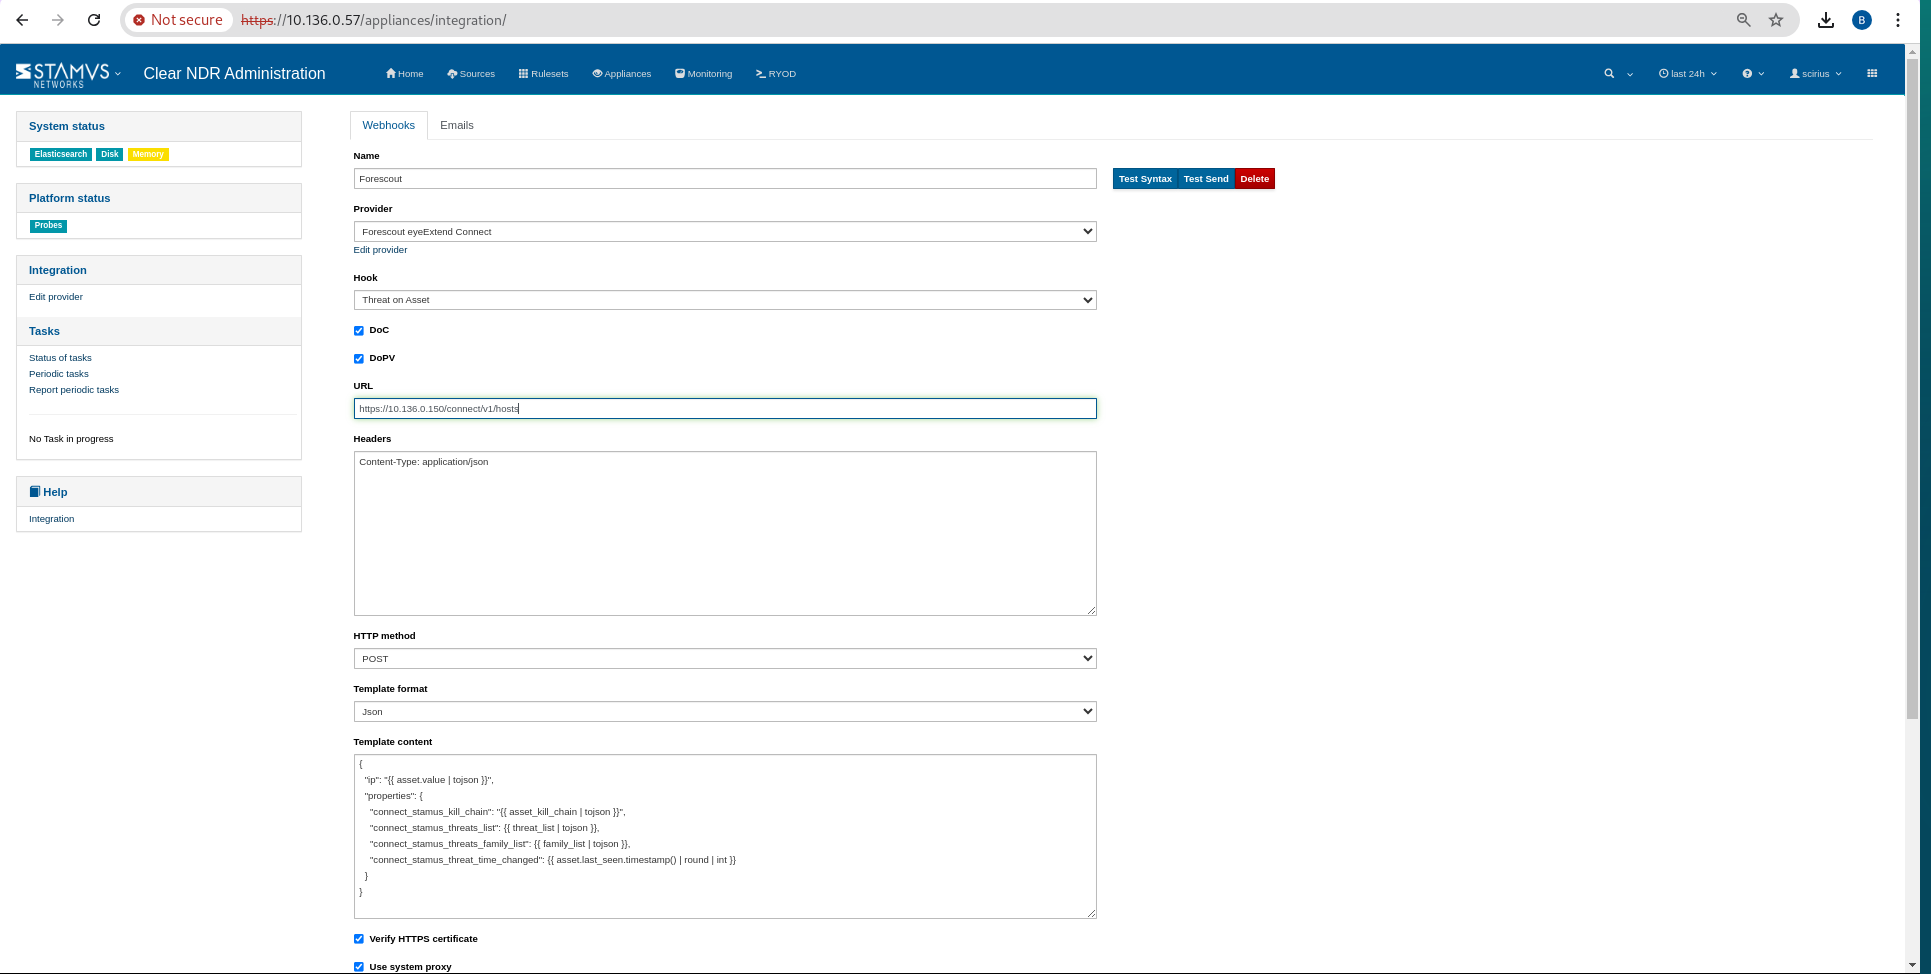Image resolution: width=1931 pixels, height=974 pixels.
Task: Expand the Hook dropdown
Action: [x=724, y=300]
